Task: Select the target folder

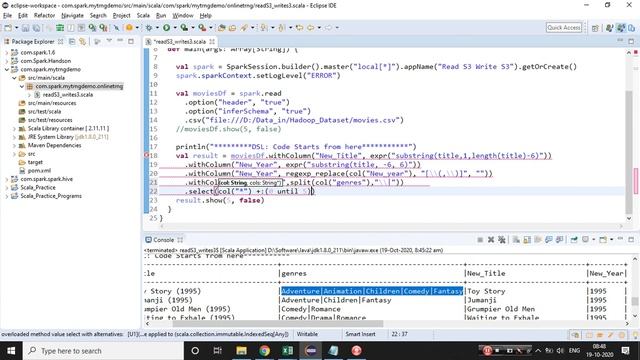Action: click(35, 162)
